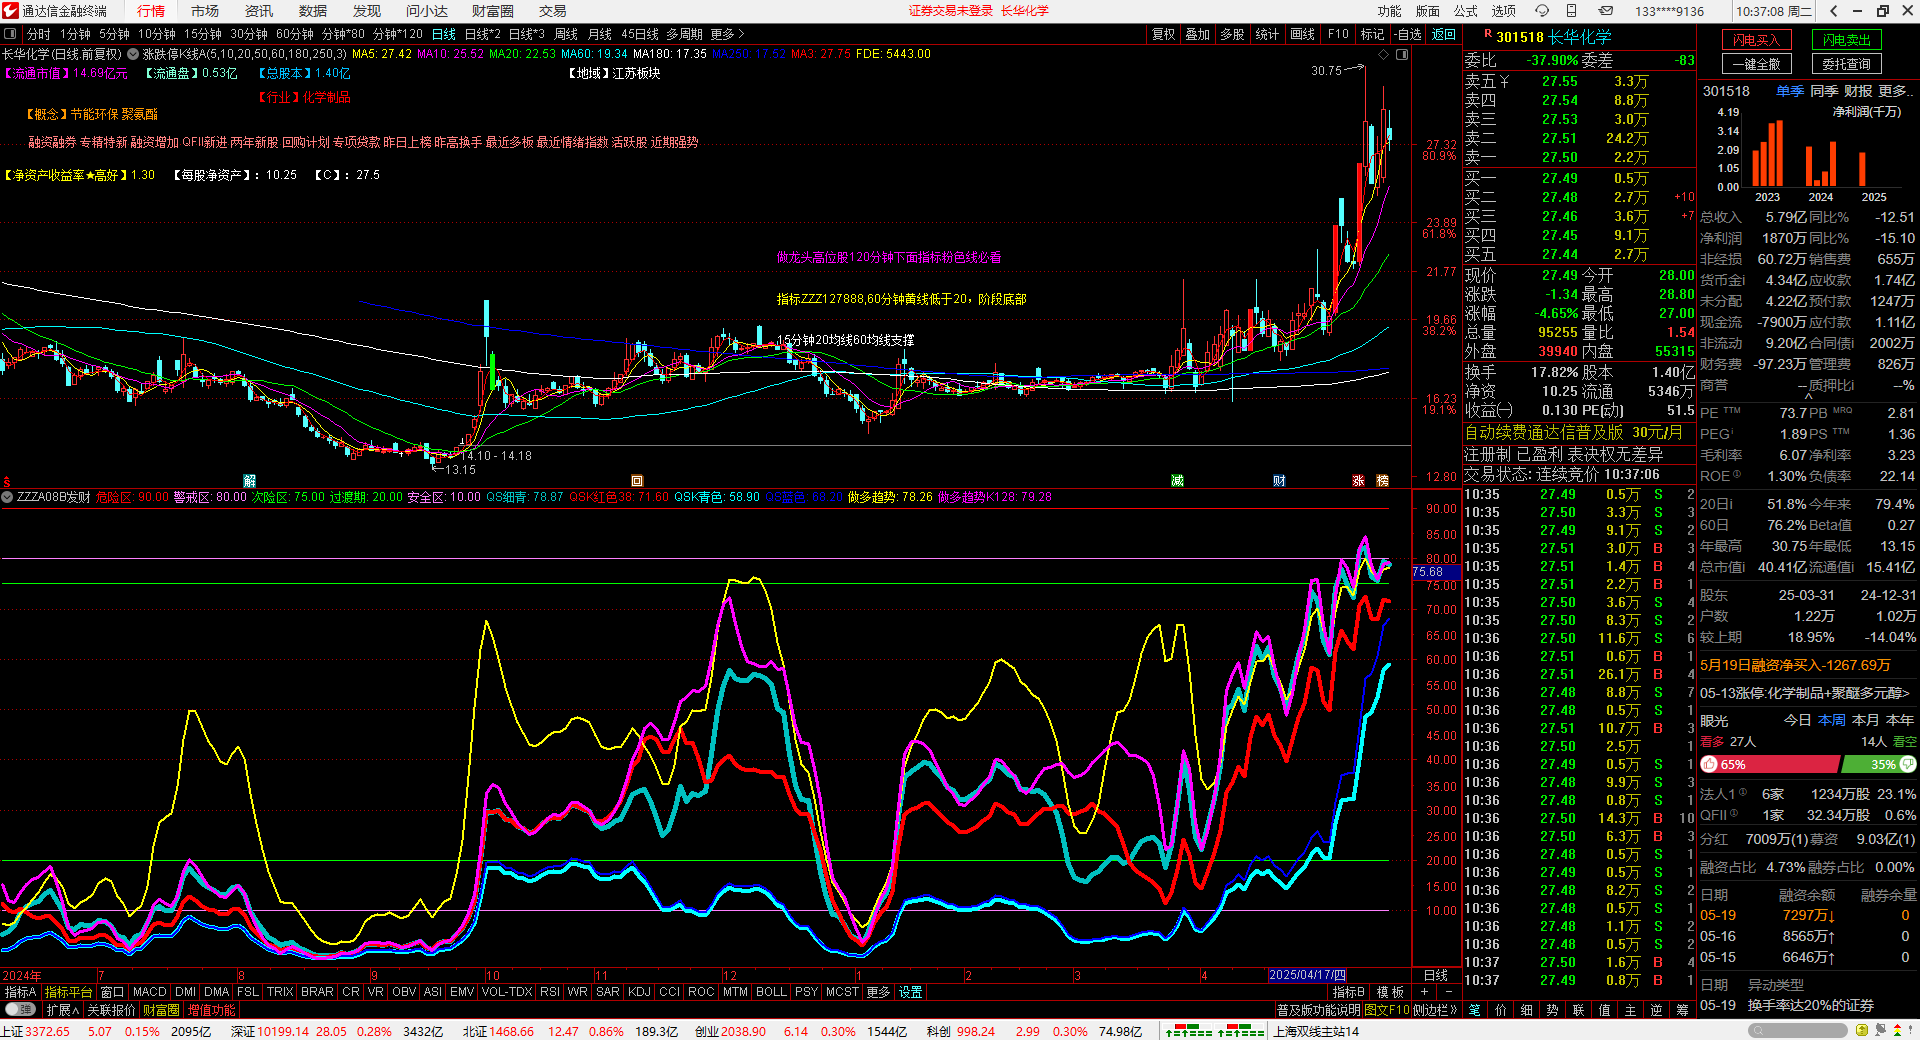The image size is (1920, 1040).
Task: Click the 闪电买入 quick buy button
Action: 1757,40
